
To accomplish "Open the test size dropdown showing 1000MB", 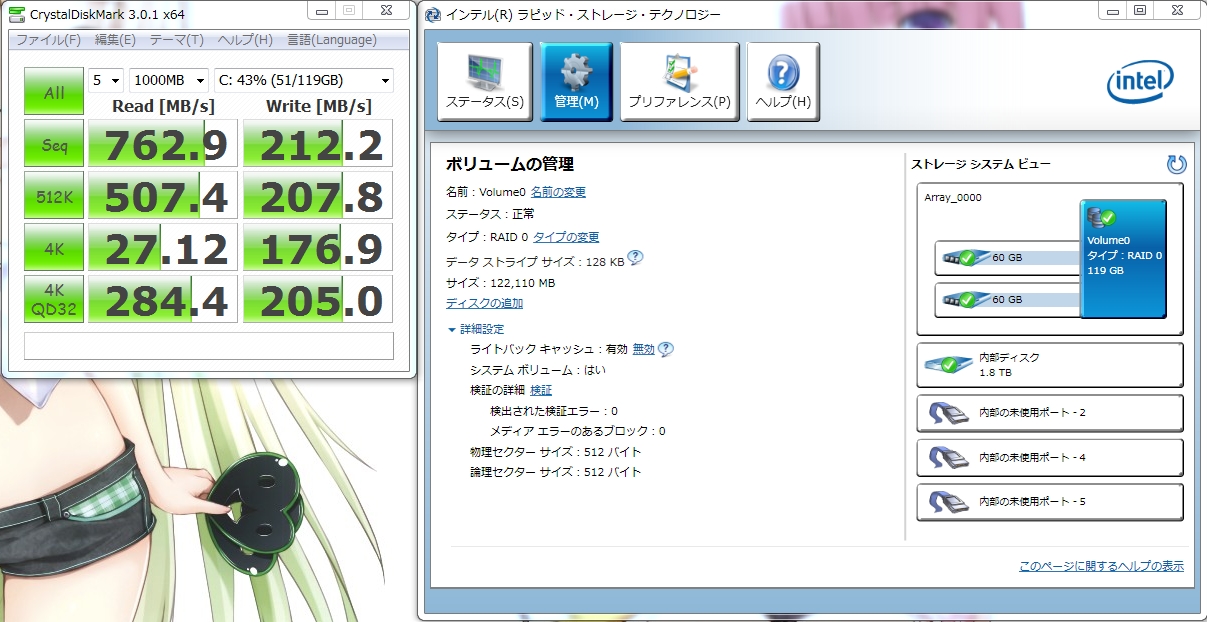I will [169, 80].
